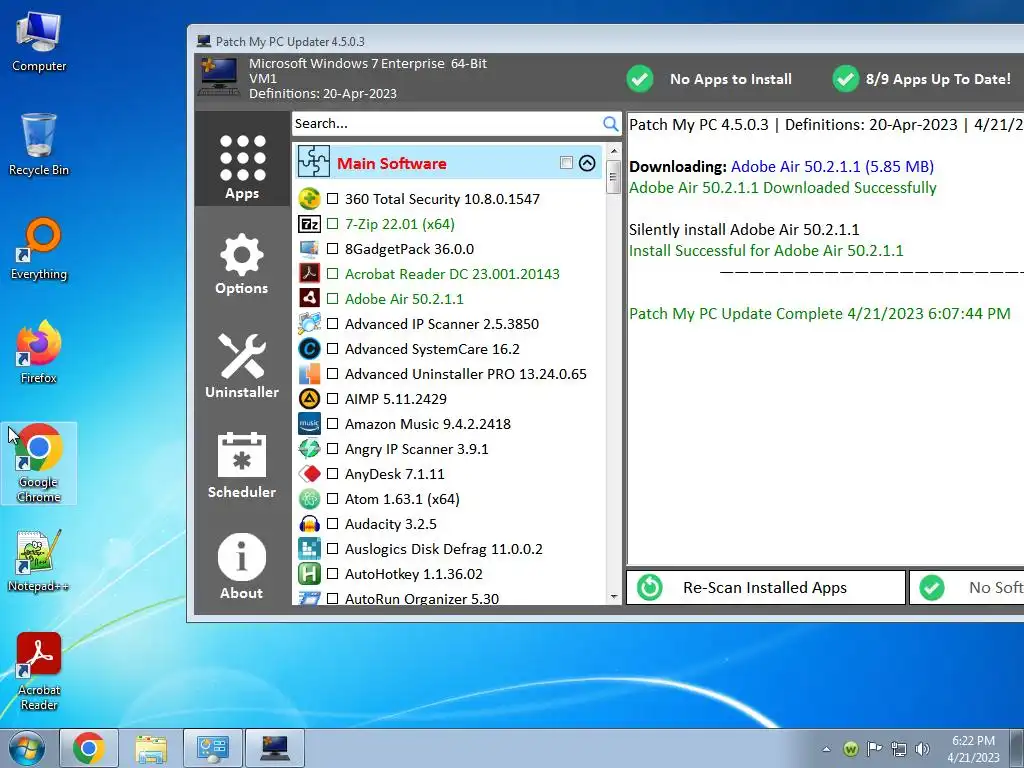Select Firefox desktop shortcut
Screen dimensions: 1024x768
tap(39, 353)
